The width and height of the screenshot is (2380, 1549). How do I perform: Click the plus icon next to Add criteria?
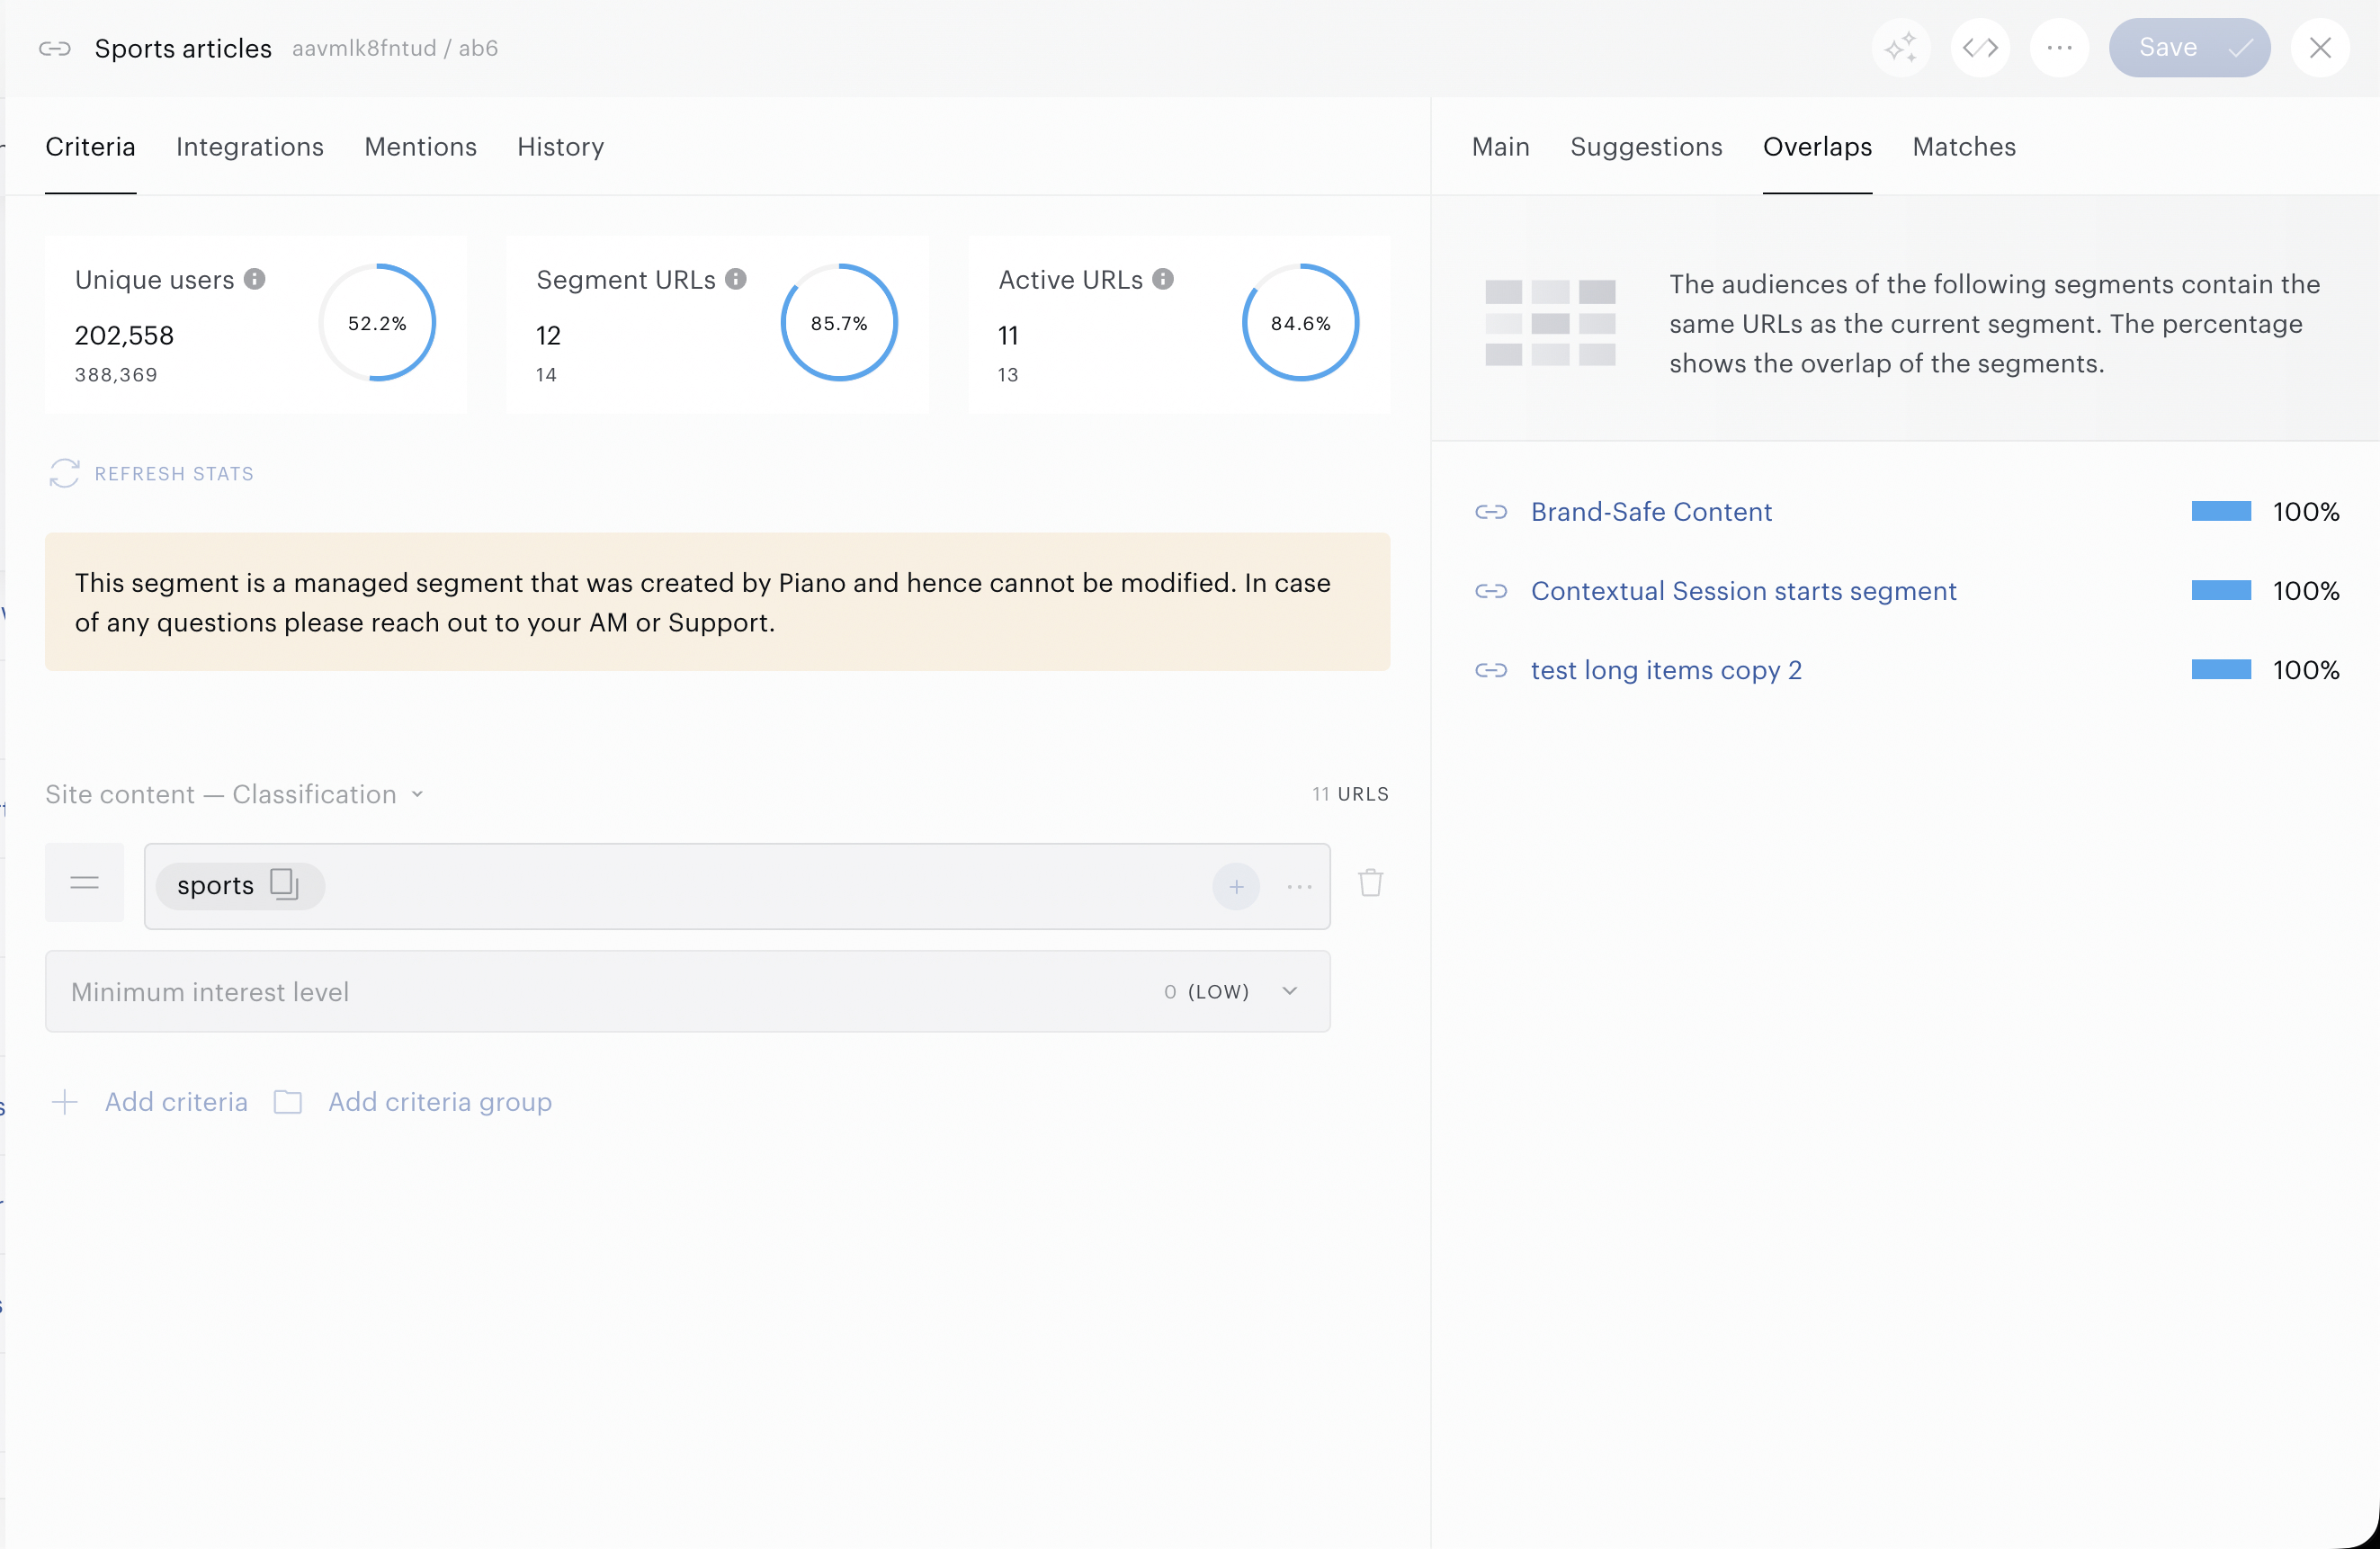click(x=65, y=1101)
